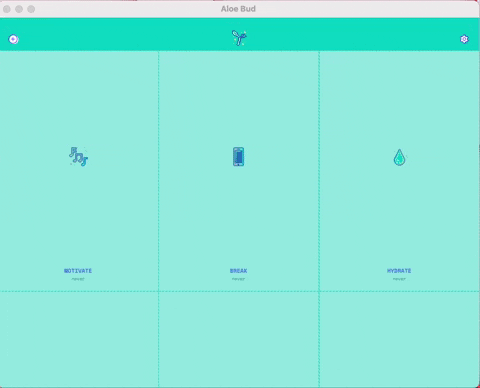Click 'never' under BREAK

tap(239, 279)
